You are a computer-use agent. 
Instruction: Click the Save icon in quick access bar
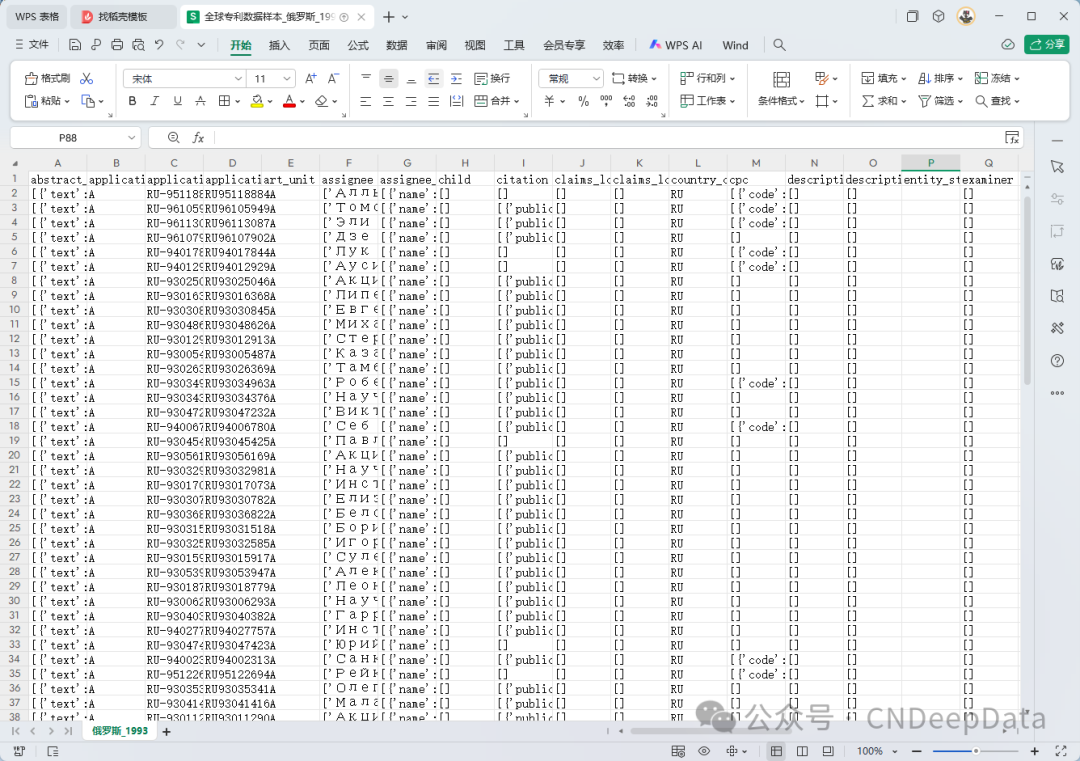(x=75, y=45)
